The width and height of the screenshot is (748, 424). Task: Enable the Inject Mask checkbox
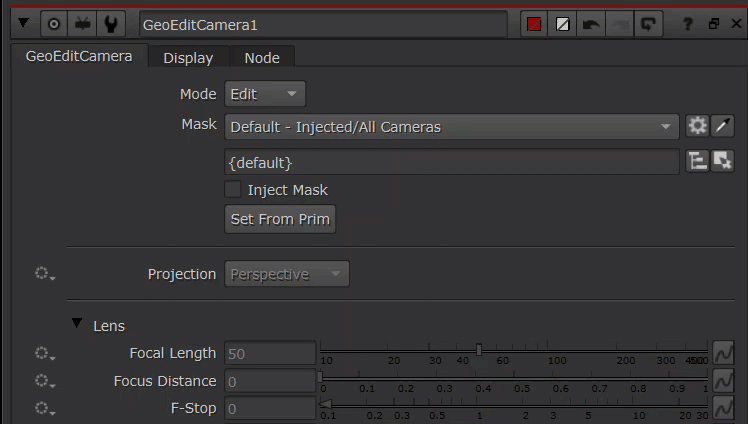pos(233,190)
